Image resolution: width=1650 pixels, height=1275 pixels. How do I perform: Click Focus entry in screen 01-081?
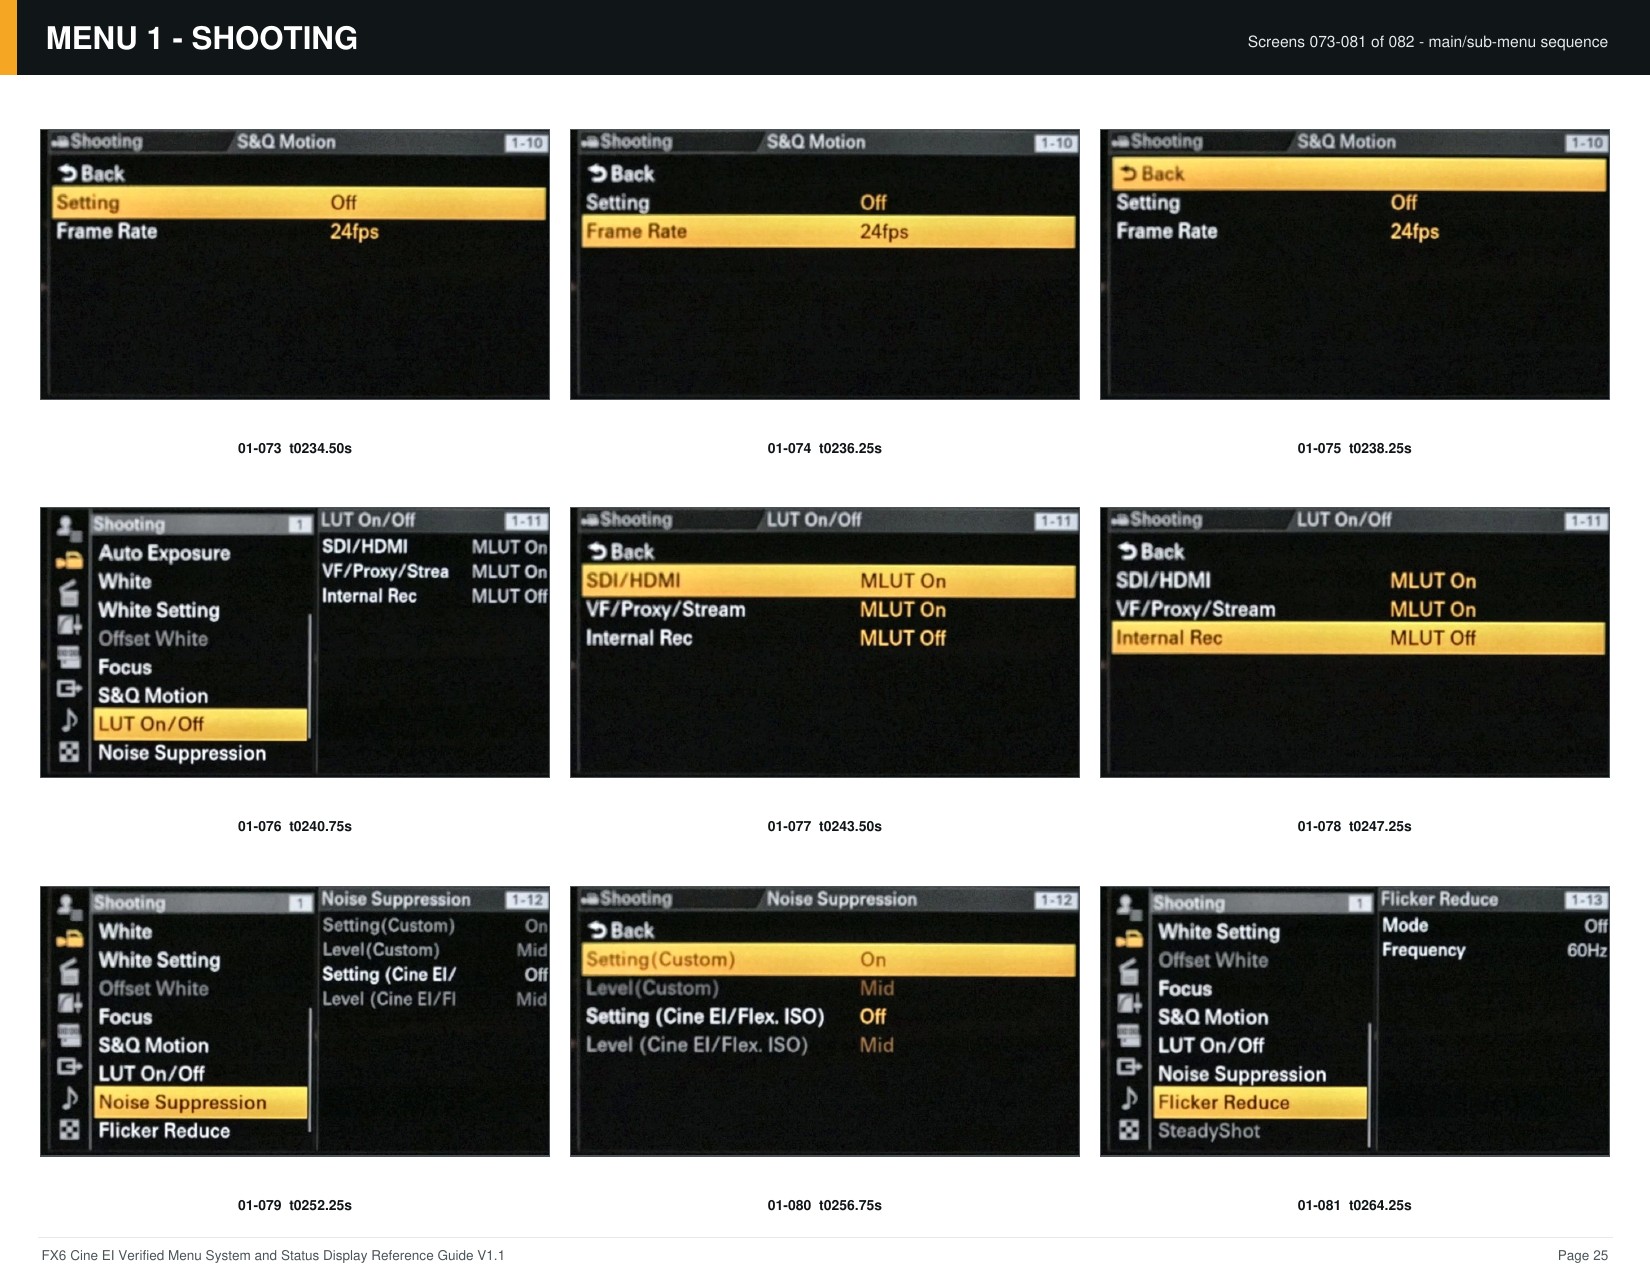tap(1185, 989)
